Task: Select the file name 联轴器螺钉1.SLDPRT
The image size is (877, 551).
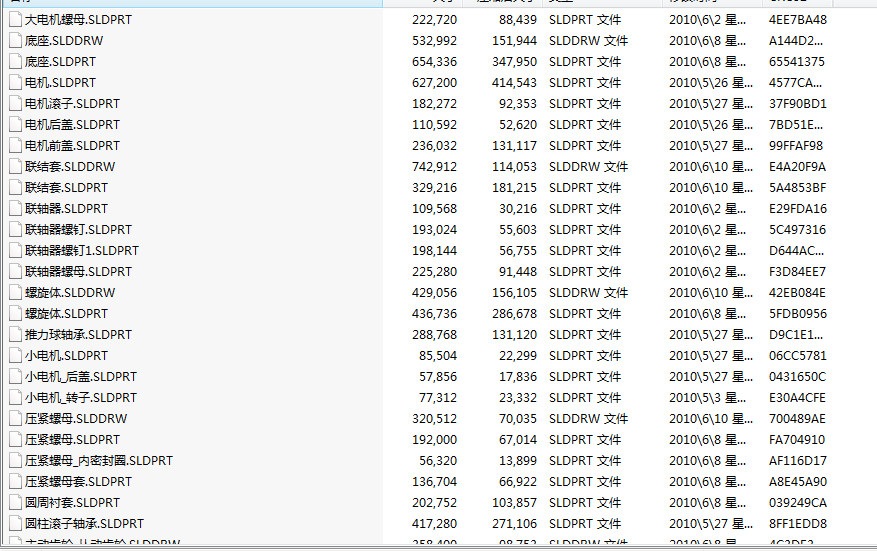Action: click(x=82, y=251)
